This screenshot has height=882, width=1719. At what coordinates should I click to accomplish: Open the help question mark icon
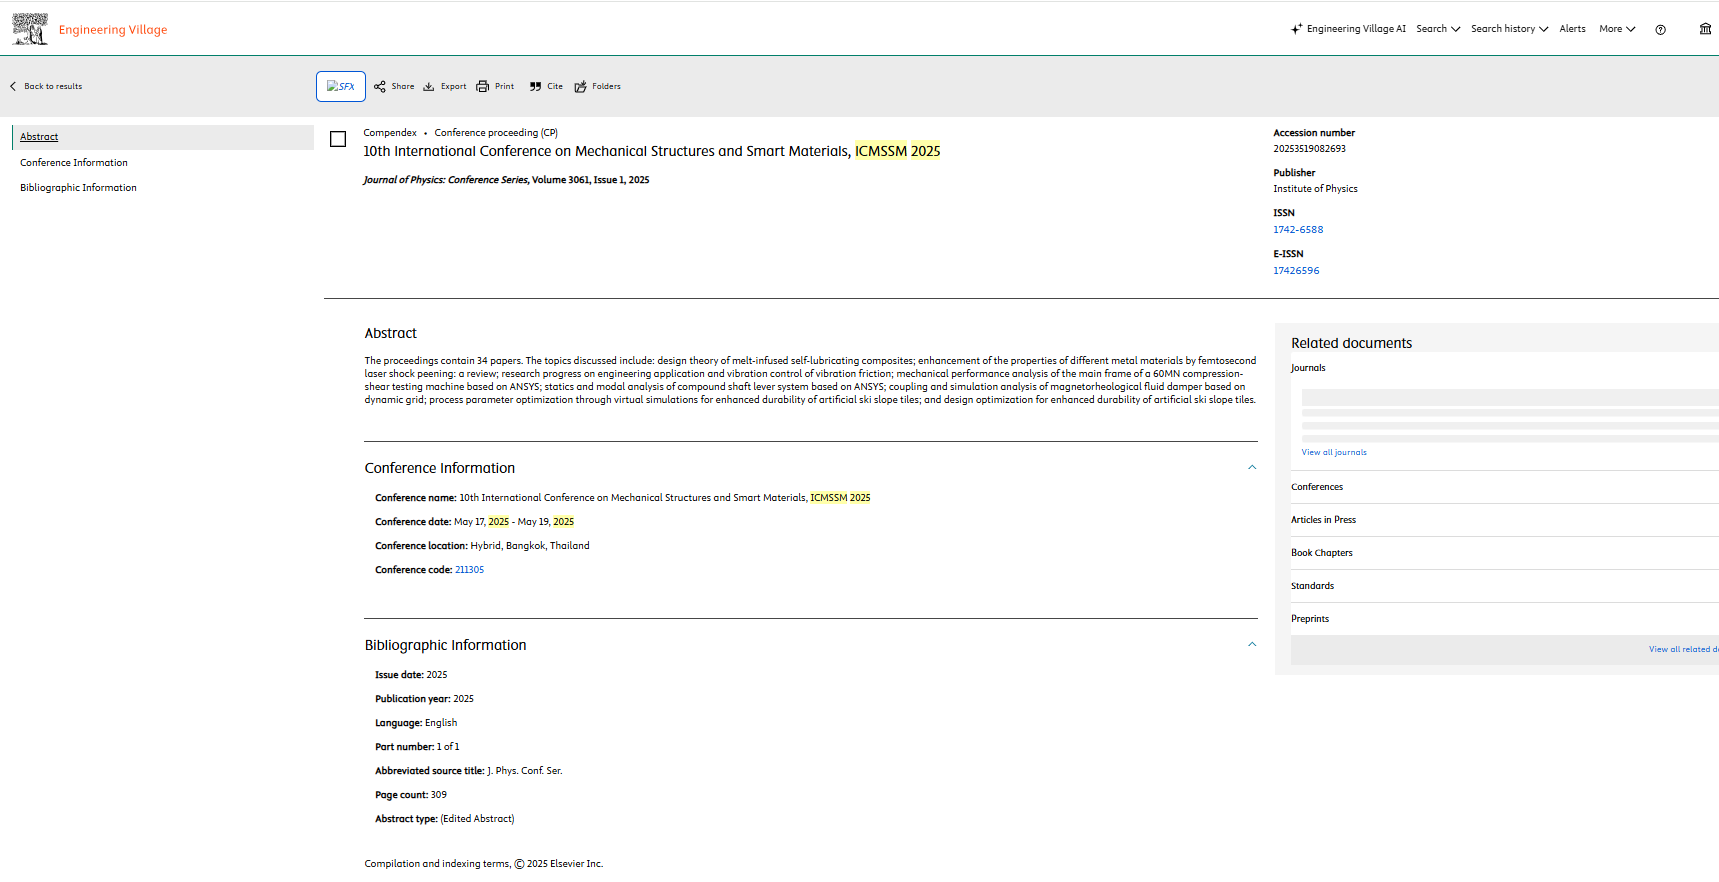(1660, 30)
